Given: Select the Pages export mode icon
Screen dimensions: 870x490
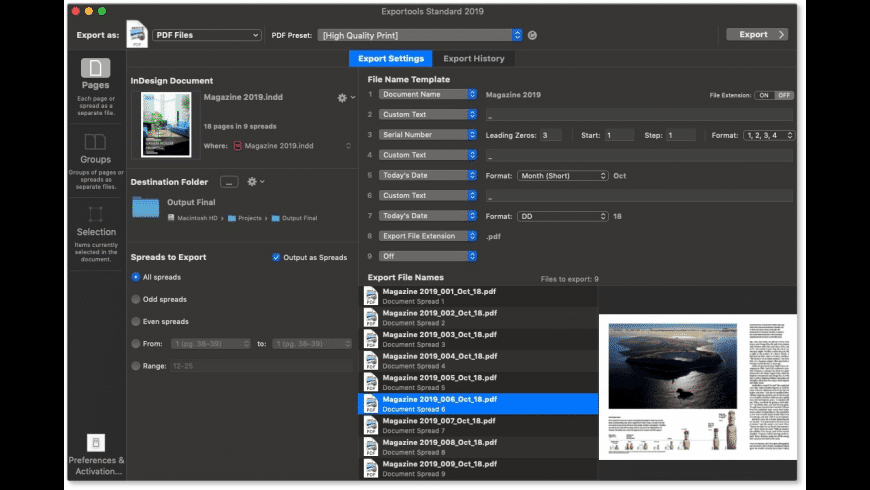Looking at the screenshot, I should (95, 68).
